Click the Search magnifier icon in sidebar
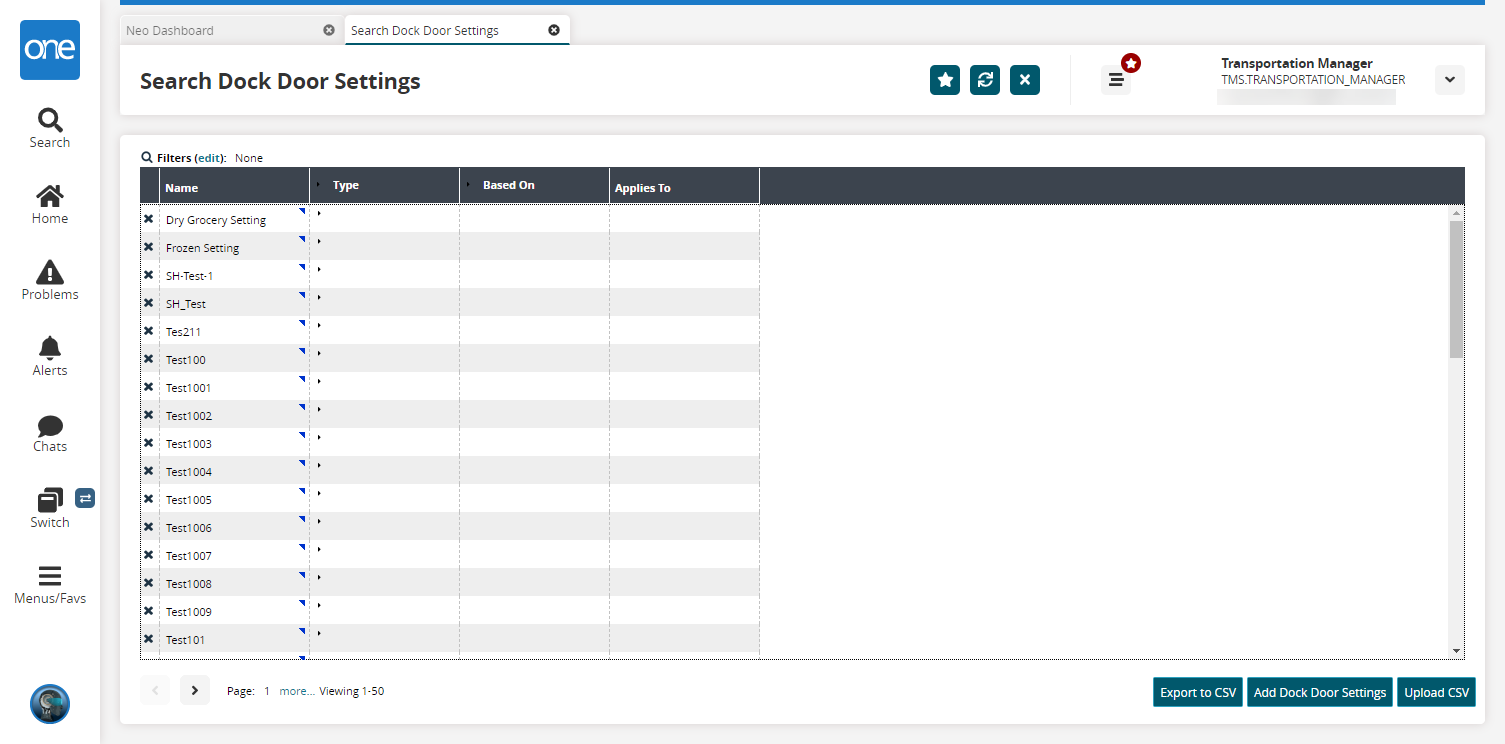Image resolution: width=1505 pixels, height=744 pixels. coord(49,121)
